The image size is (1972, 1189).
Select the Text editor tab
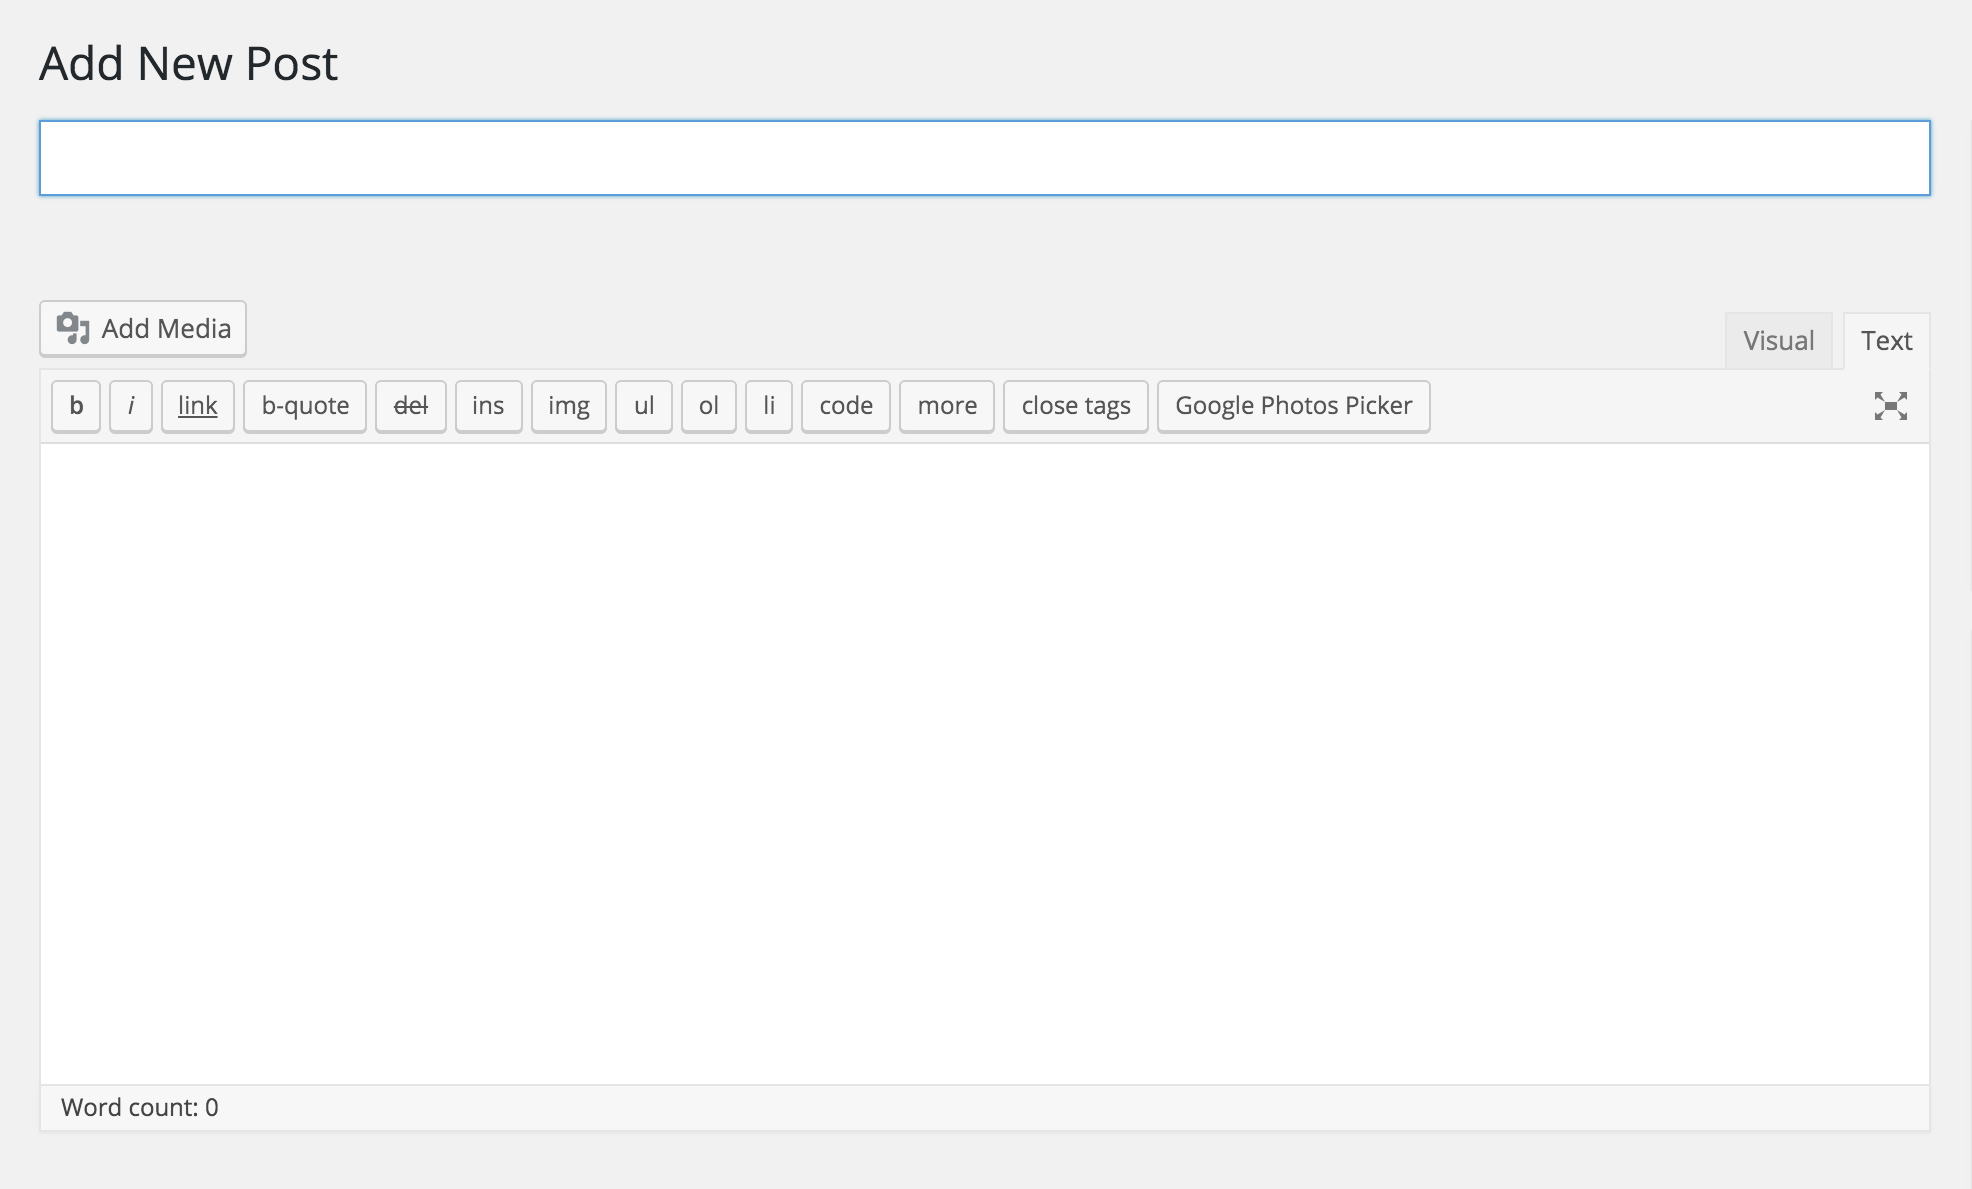click(1886, 341)
